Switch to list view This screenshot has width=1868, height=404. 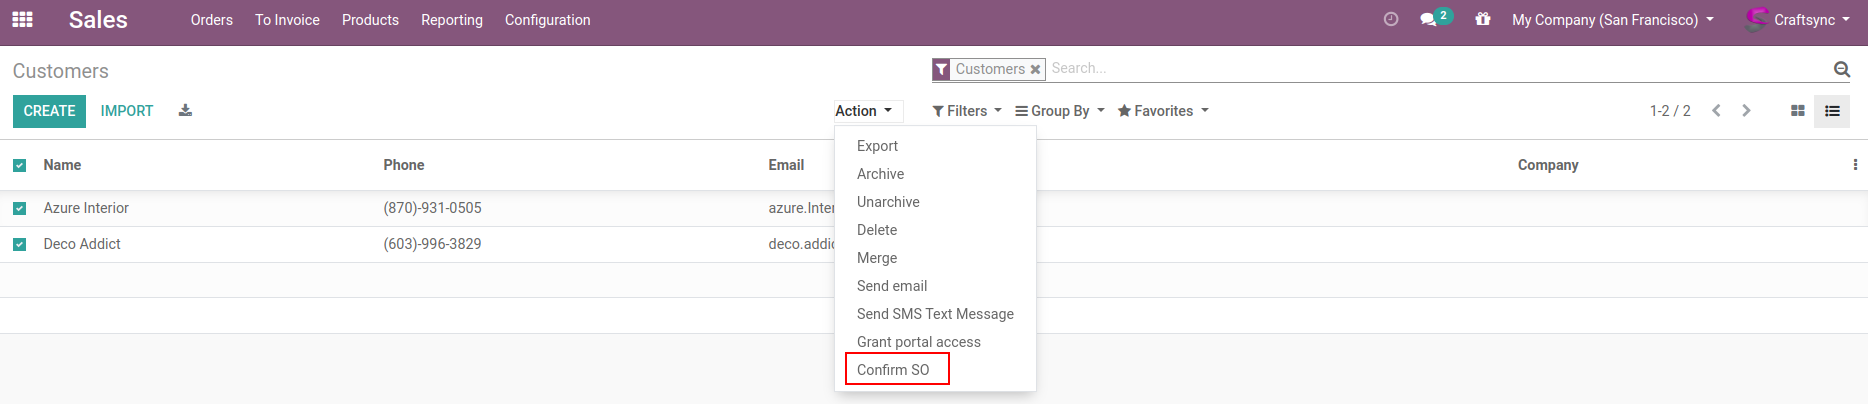(x=1832, y=111)
